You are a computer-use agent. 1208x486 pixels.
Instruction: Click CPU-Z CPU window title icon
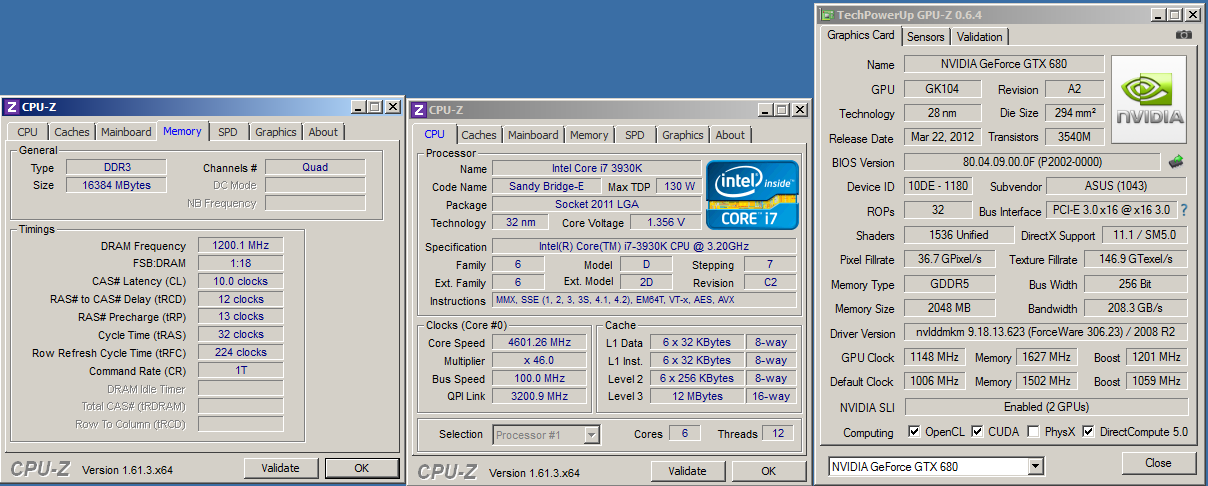point(418,110)
